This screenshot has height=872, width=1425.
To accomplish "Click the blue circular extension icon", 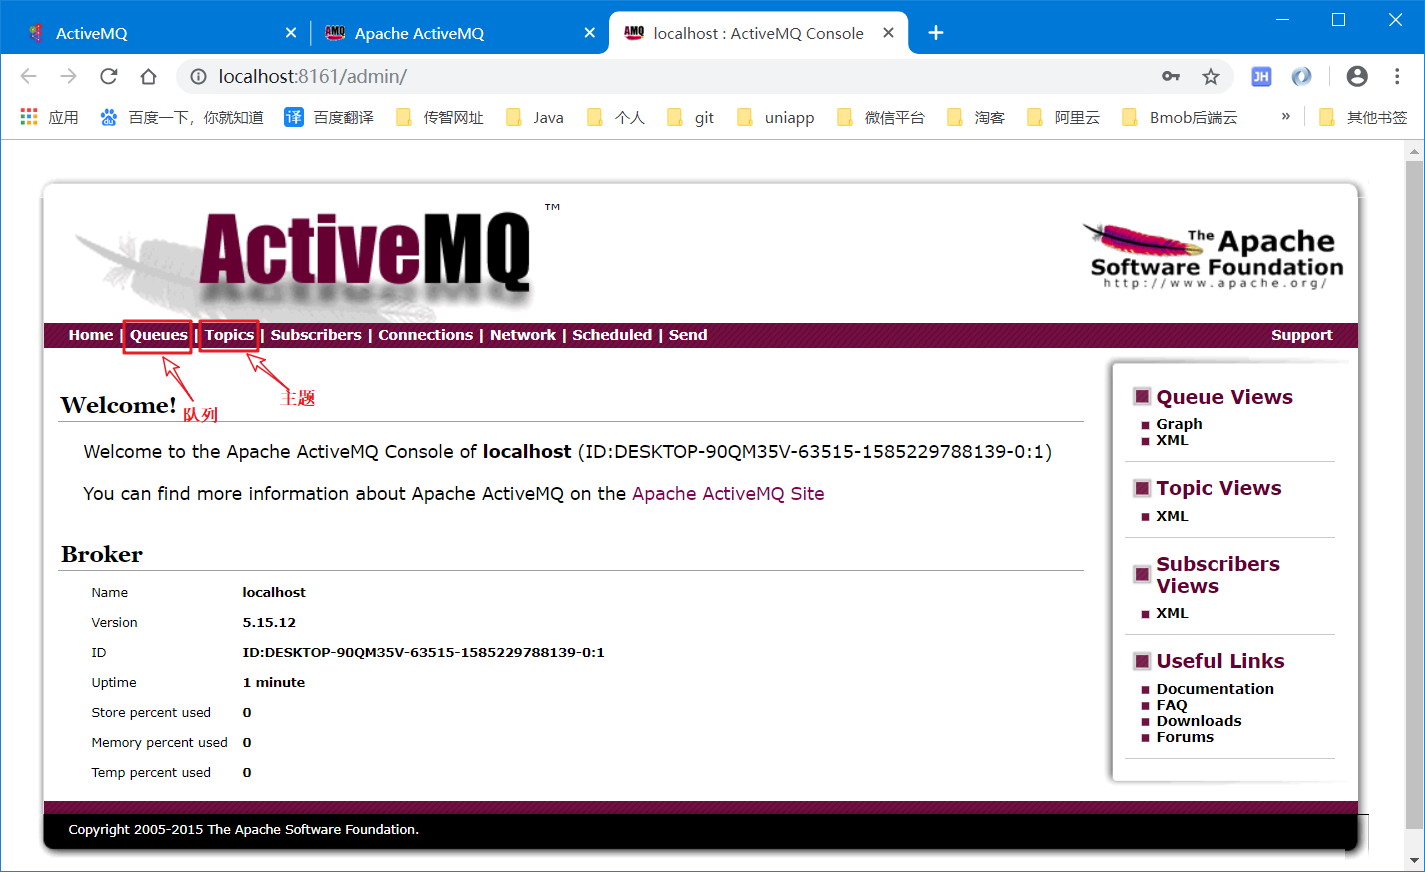I will click(x=1302, y=76).
